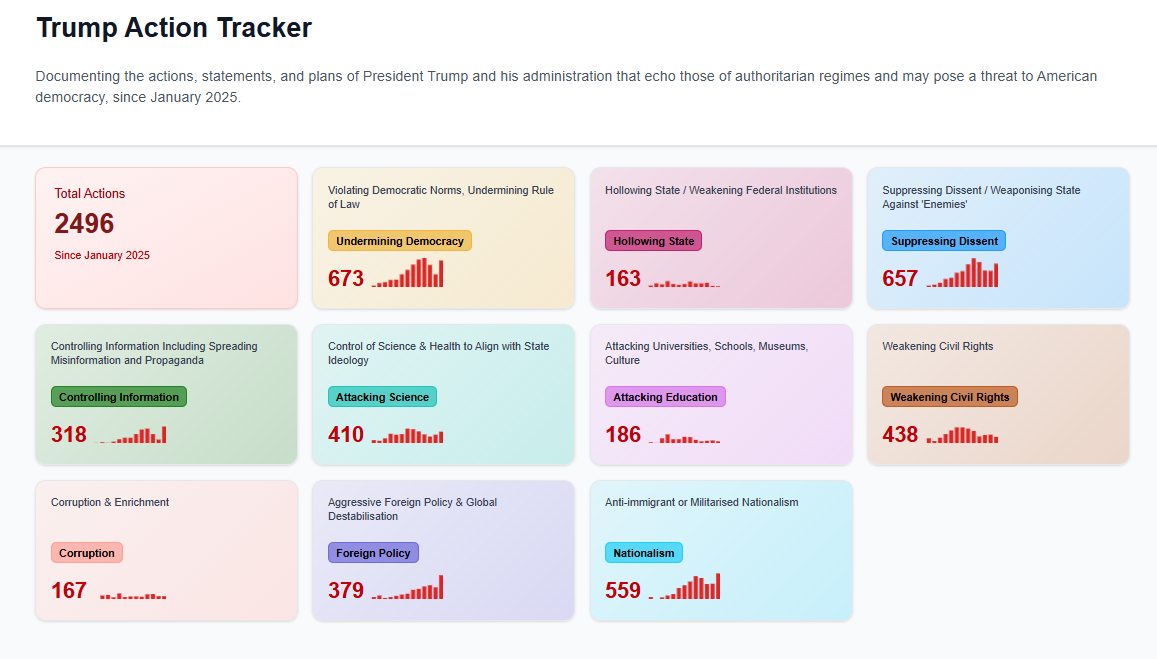This screenshot has height=659, width=1157.
Task: Click the Nationalism badge
Action: [x=643, y=553]
